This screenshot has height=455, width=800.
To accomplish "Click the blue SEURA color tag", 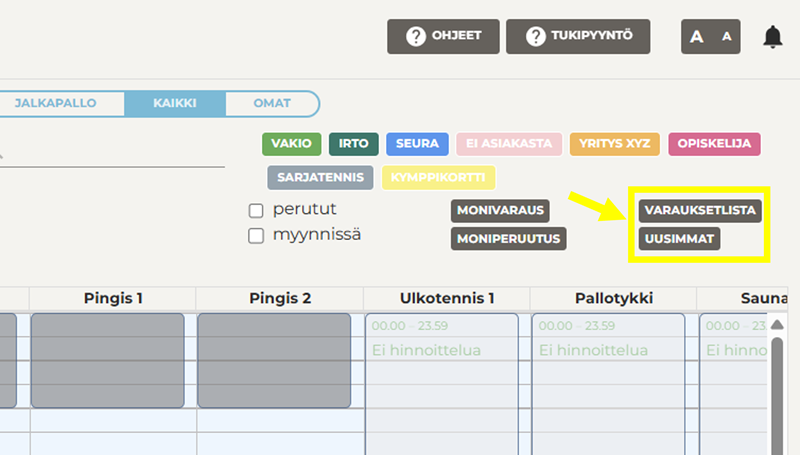I will tap(417, 144).
